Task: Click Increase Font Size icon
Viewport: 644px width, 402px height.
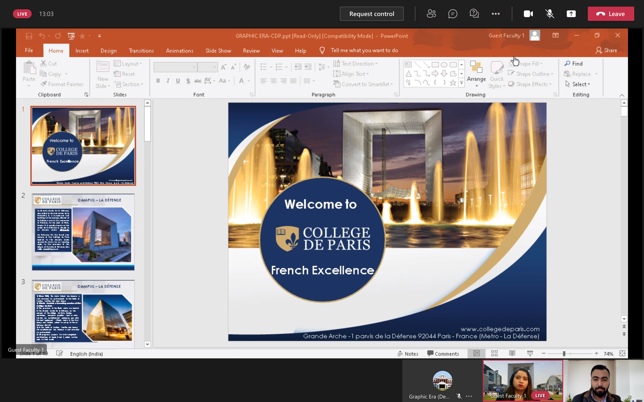Action: point(223,67)
